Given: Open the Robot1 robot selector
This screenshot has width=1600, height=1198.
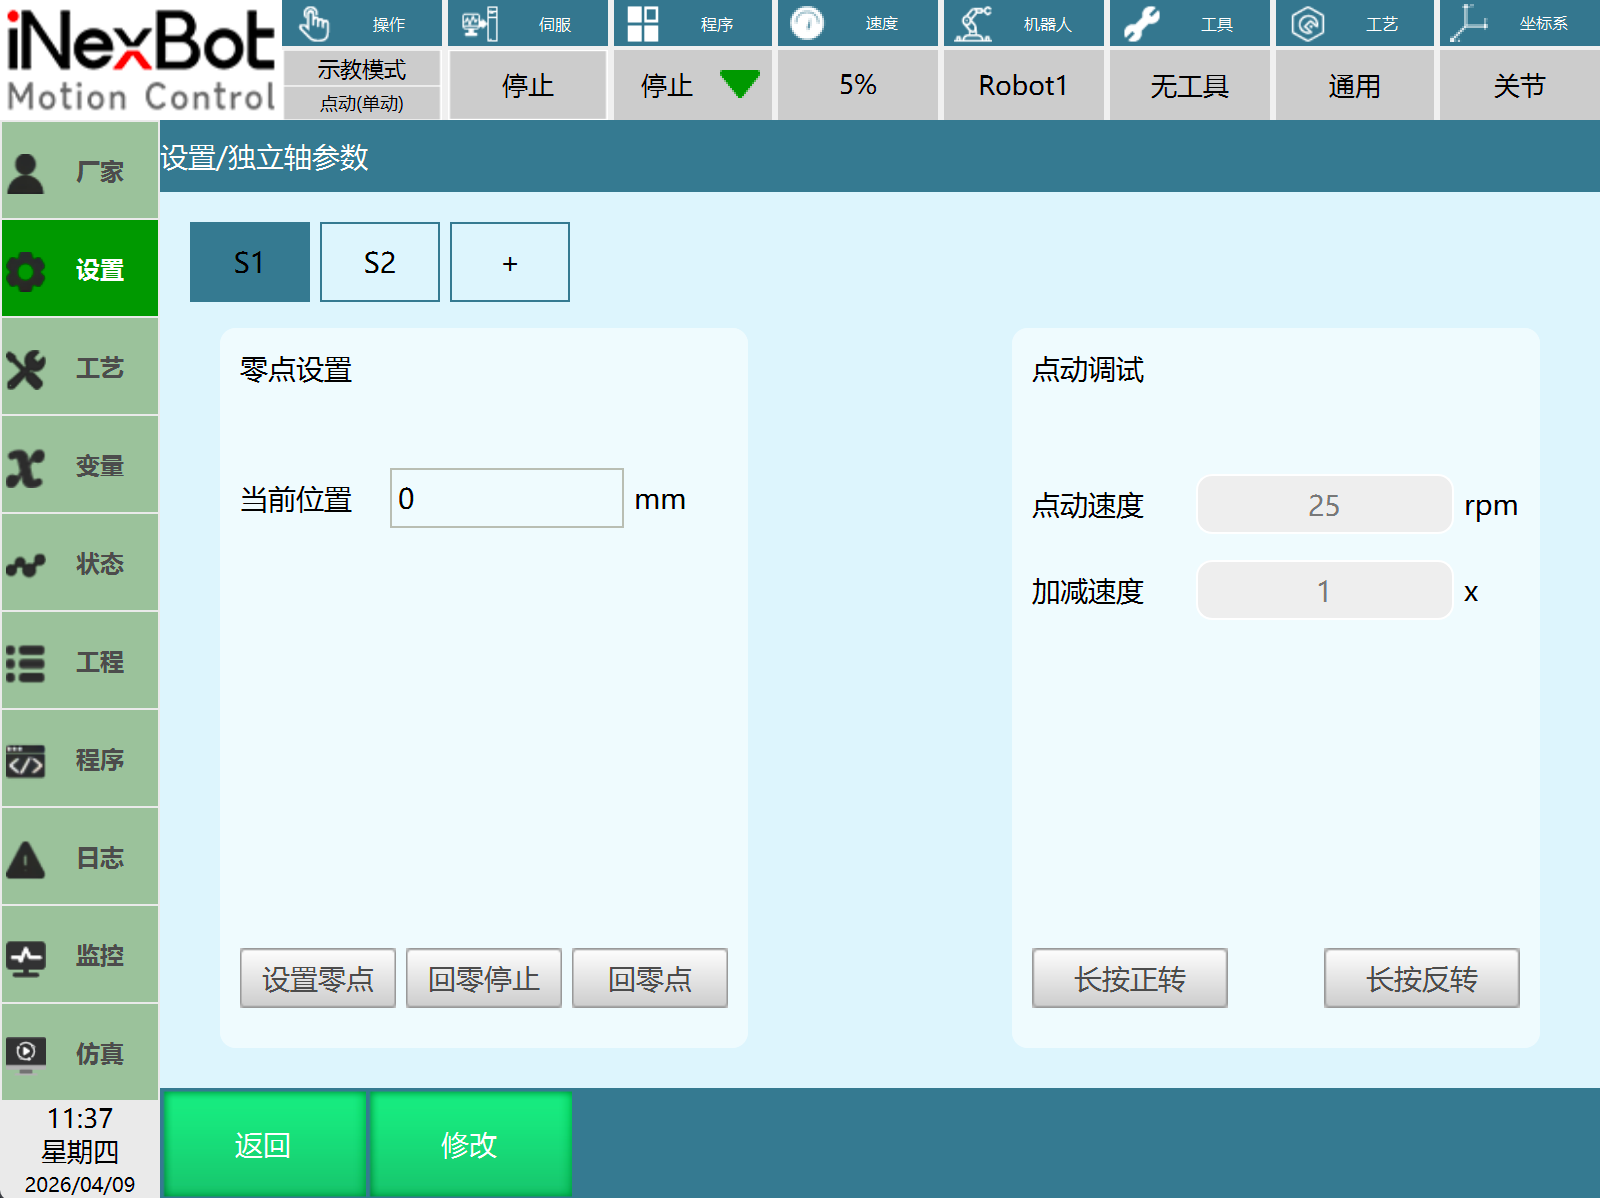Looking at the screenshot, I should (x=1022, y=85).
